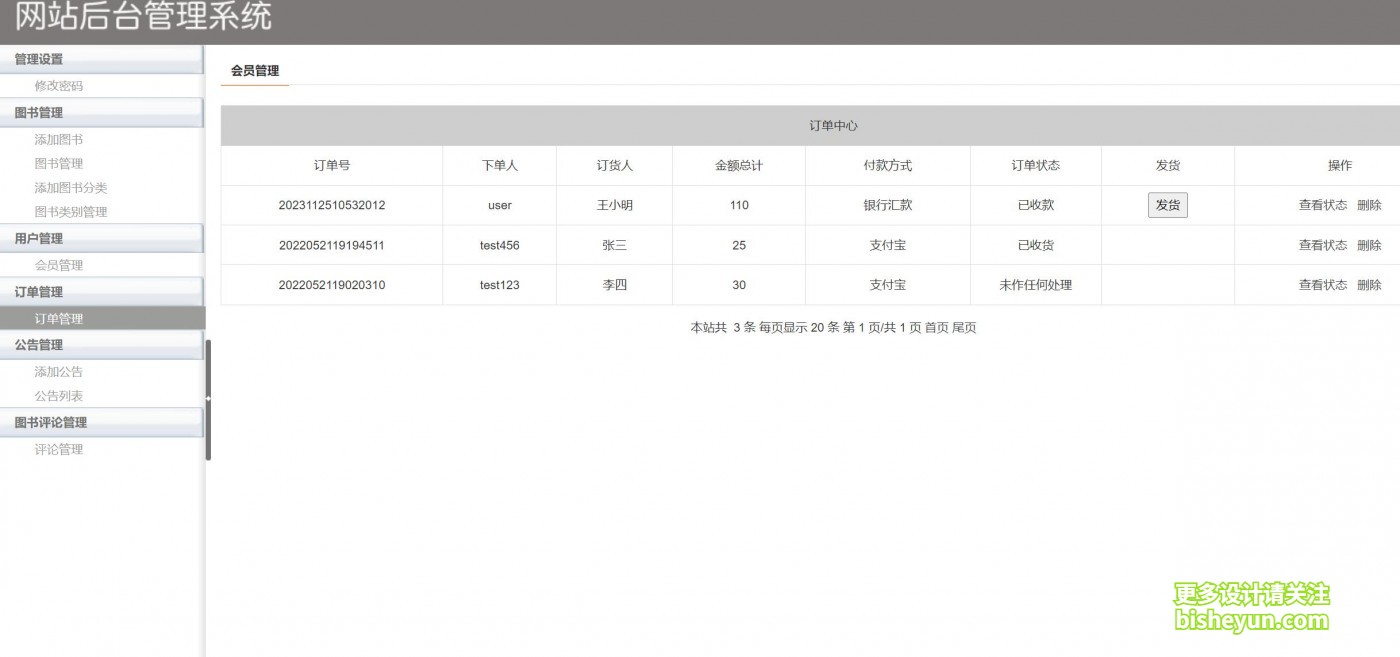This screenshot has width=1400, height=657.
Task: Jump to 尾页 in pagination
Action: click(x=964, y=328)
